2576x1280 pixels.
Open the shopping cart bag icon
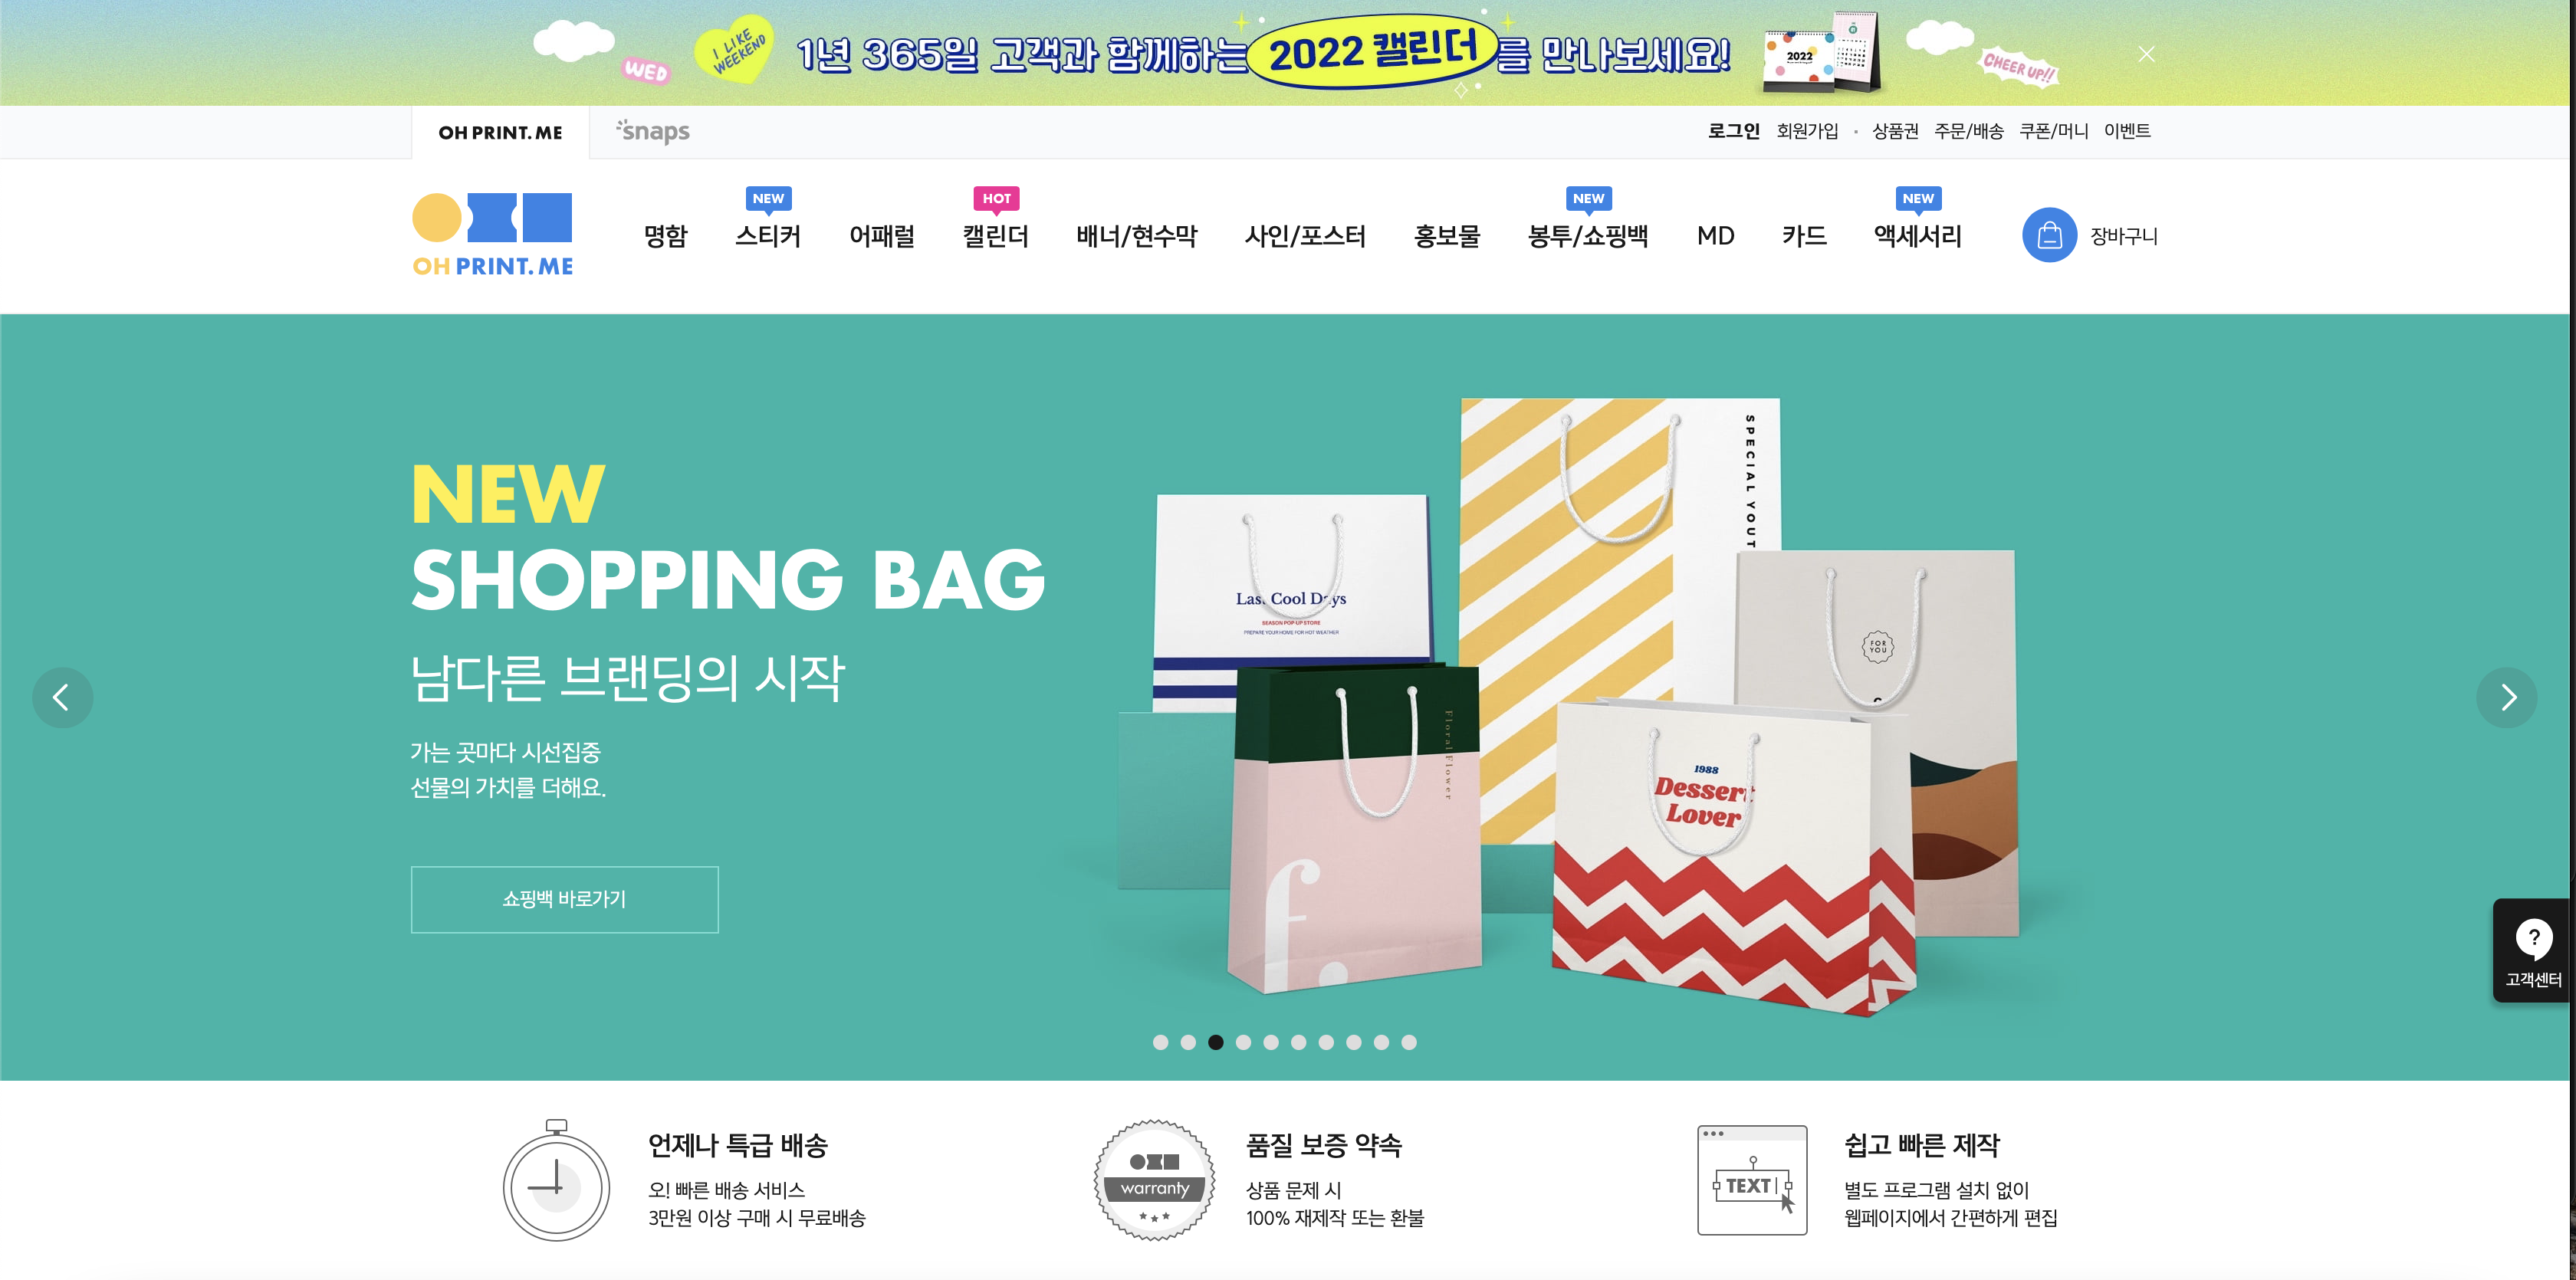pos(2049,235)
